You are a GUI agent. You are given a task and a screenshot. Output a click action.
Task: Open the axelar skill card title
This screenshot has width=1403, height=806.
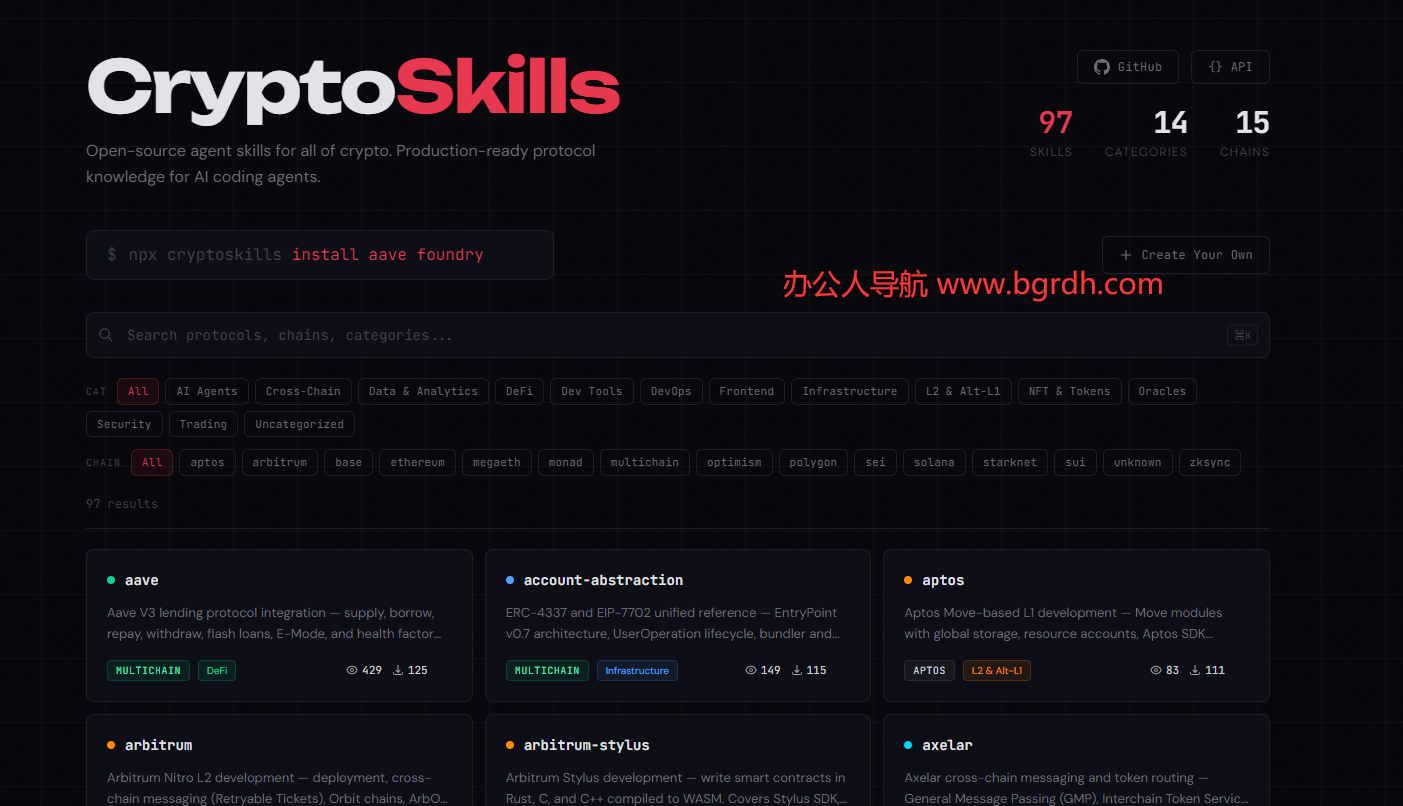coord(947,745)
